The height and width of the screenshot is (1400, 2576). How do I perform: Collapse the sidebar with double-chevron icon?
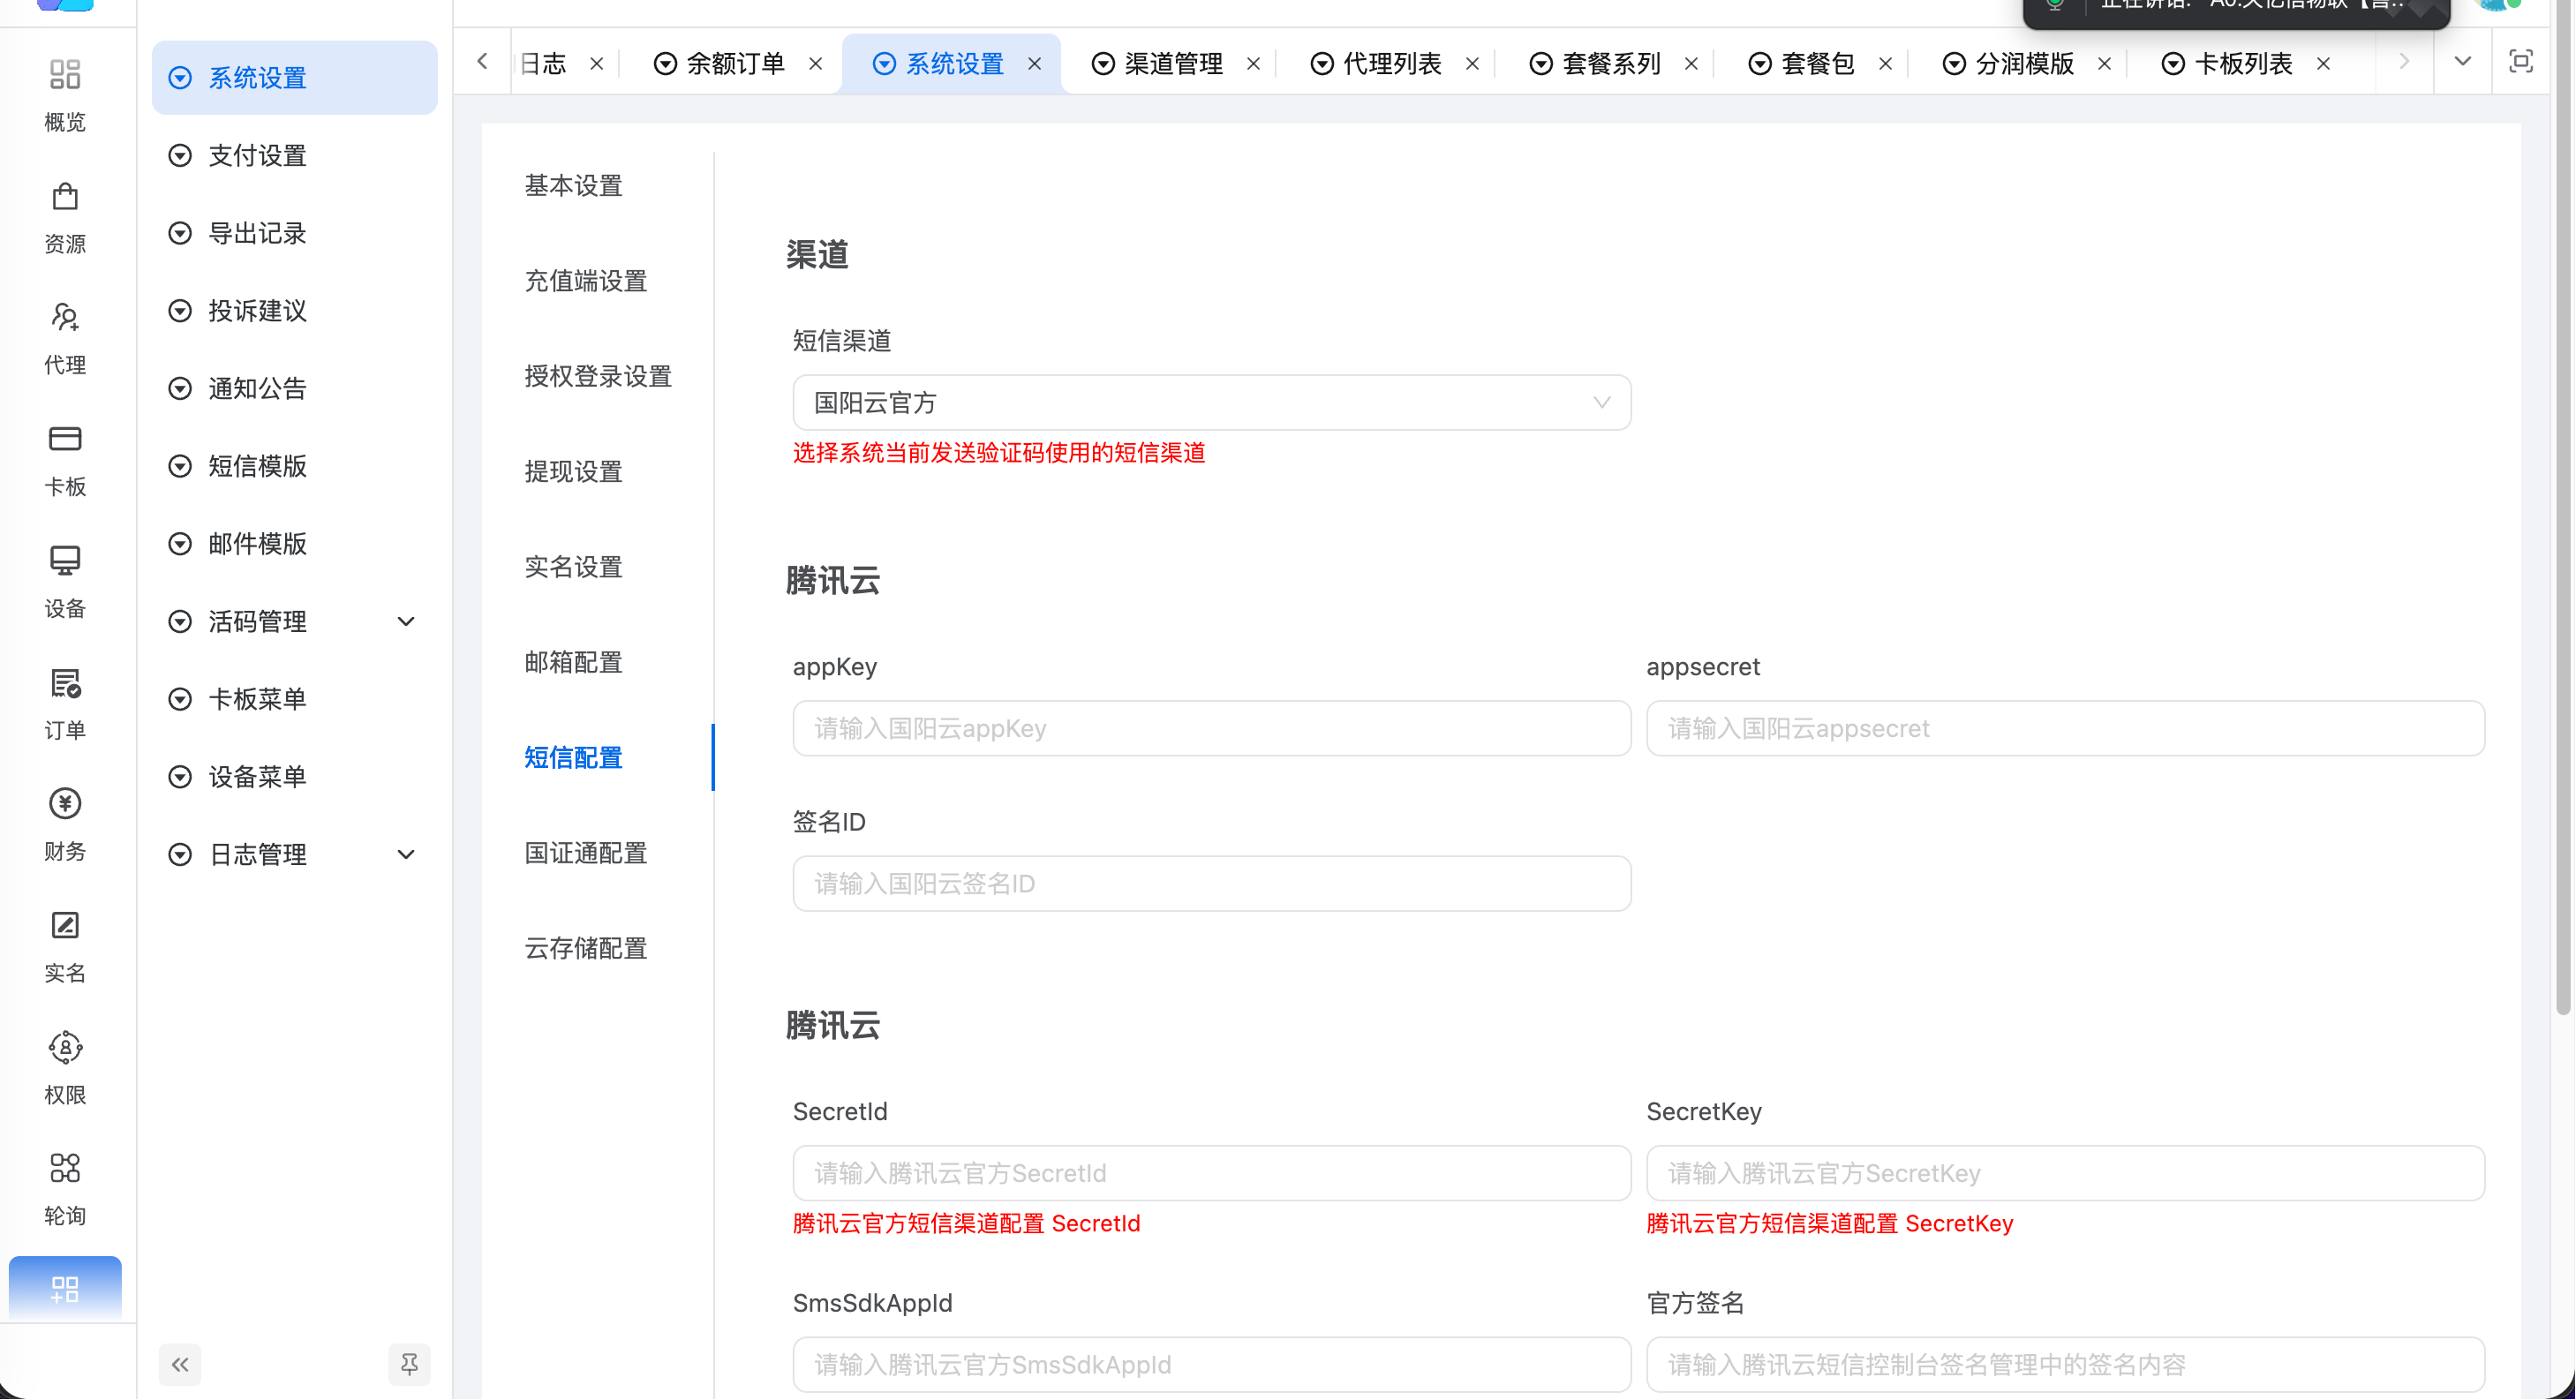(180, 1364)
